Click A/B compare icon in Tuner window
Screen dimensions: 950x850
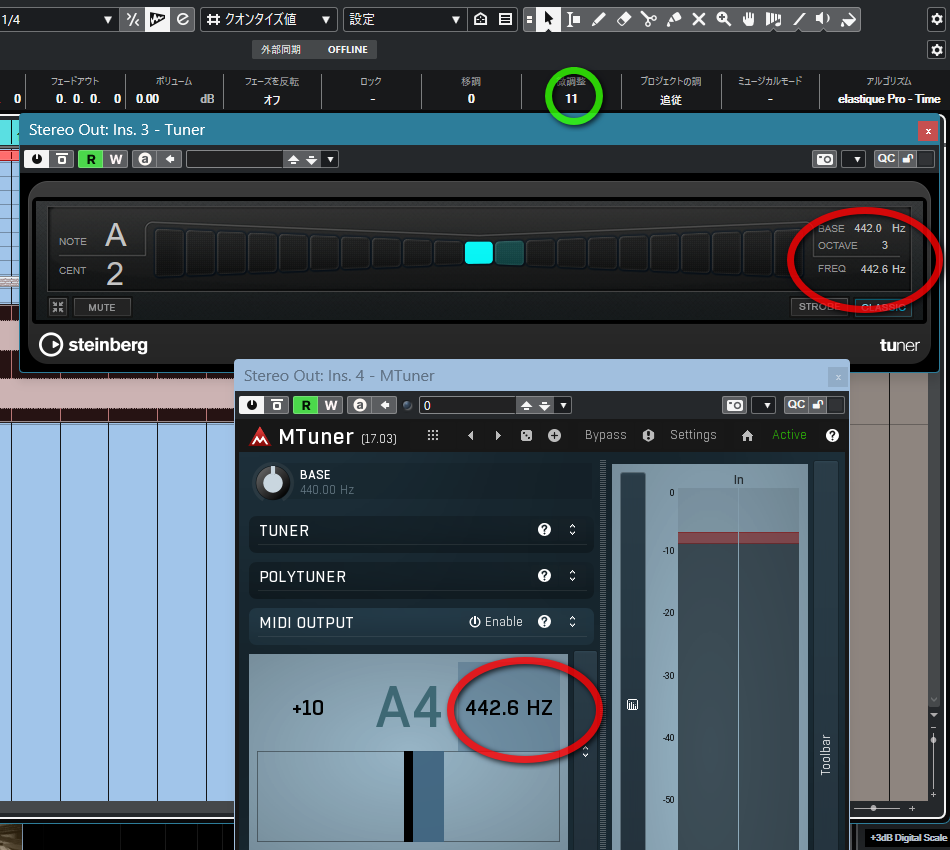coord(145,159)
